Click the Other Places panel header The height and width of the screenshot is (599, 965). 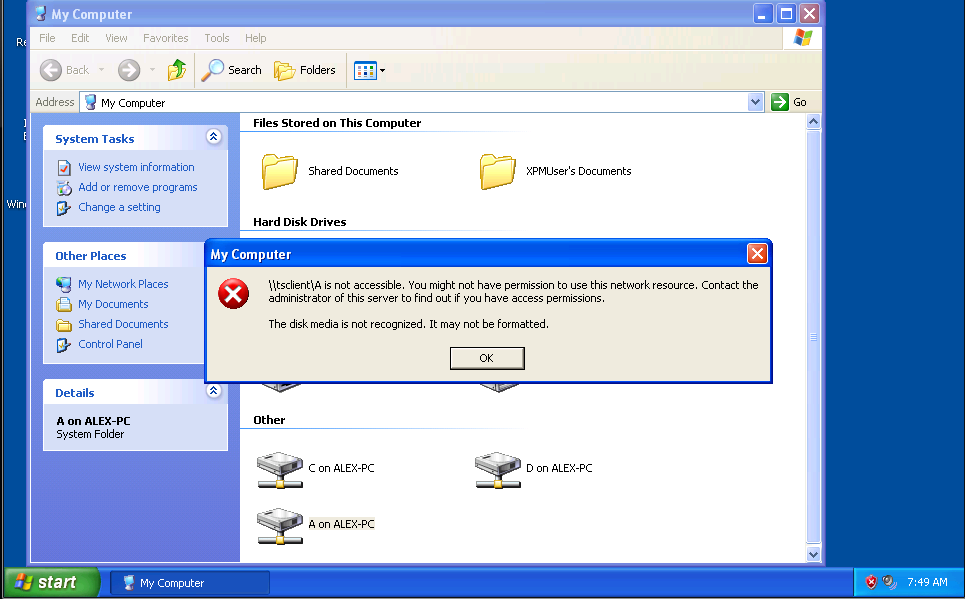pos(124,255)
